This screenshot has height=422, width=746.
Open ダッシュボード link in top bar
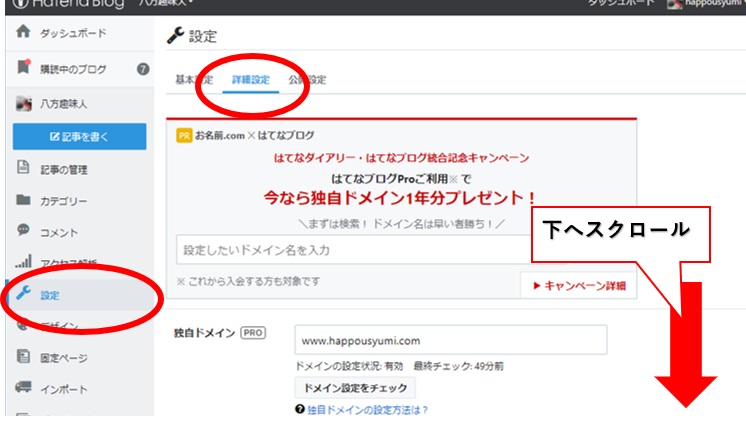coord(620,3)
